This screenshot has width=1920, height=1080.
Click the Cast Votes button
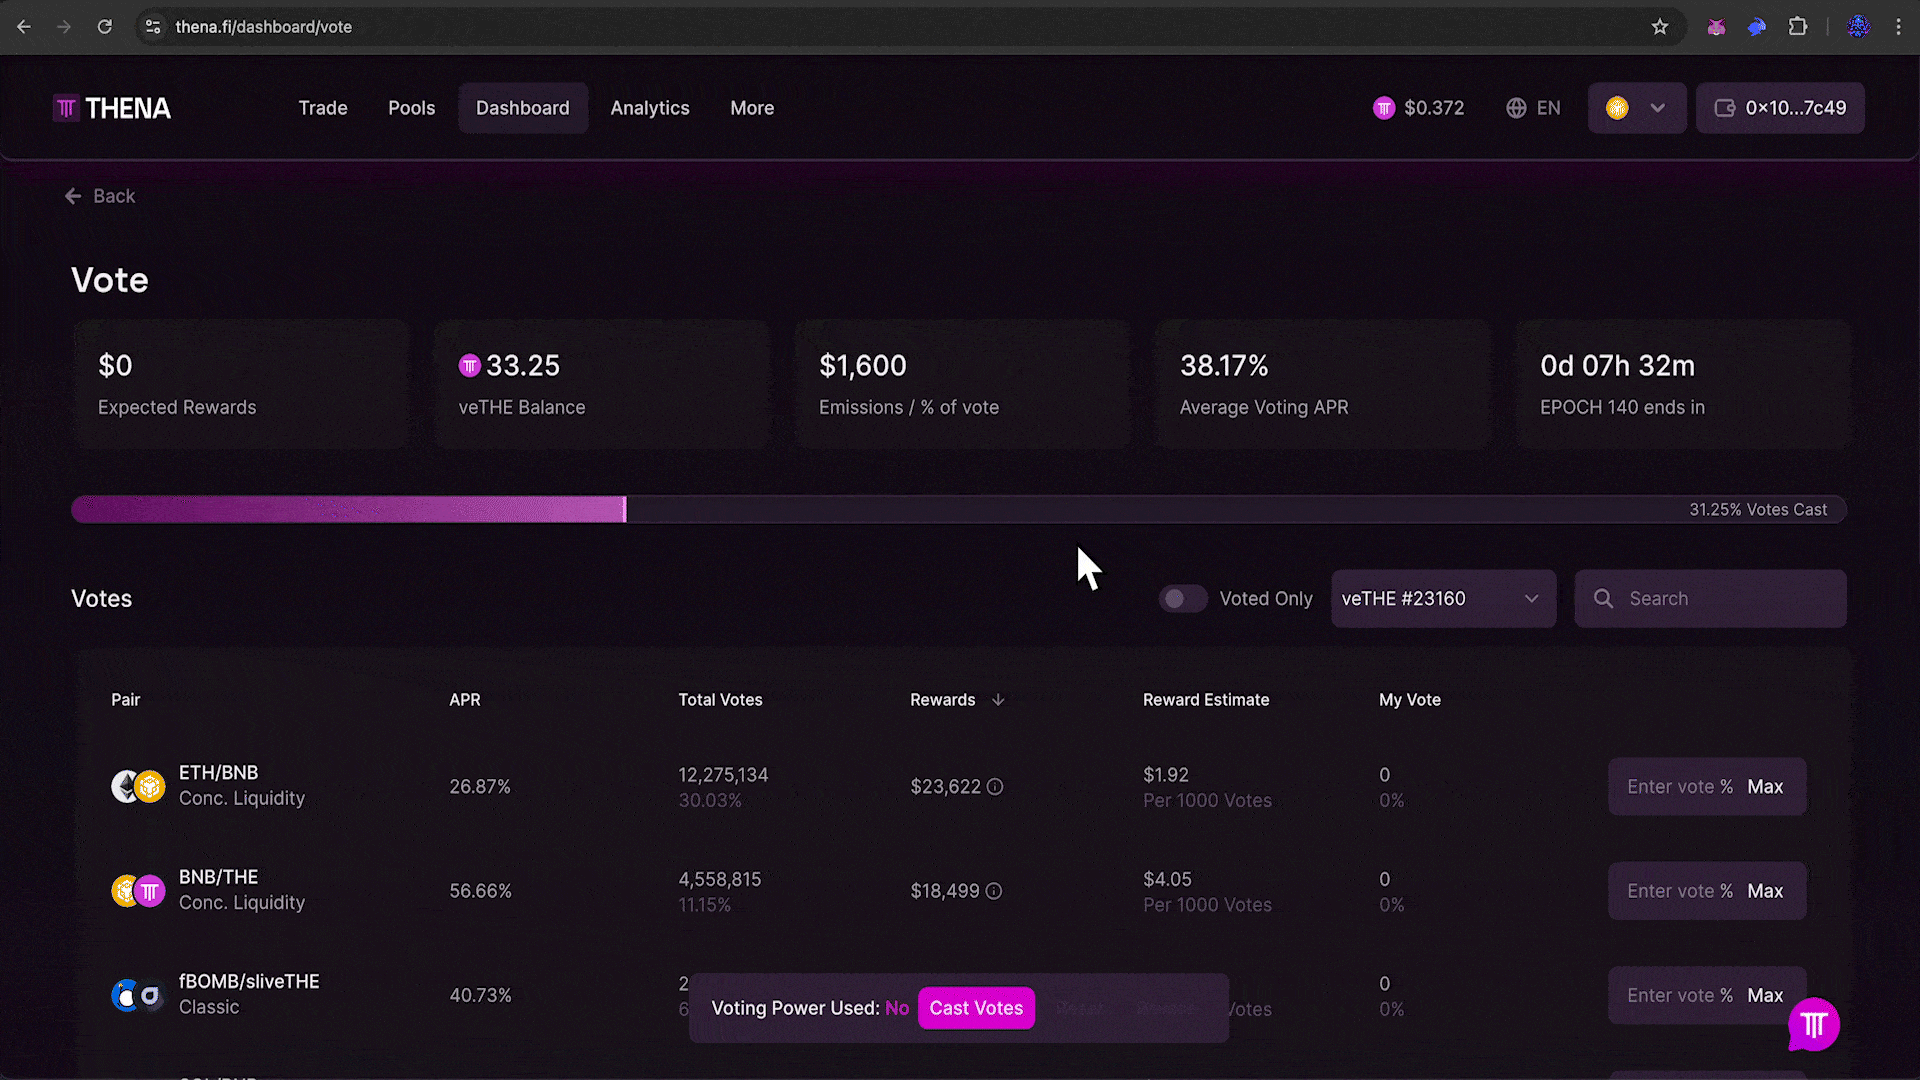[976, 1008]
